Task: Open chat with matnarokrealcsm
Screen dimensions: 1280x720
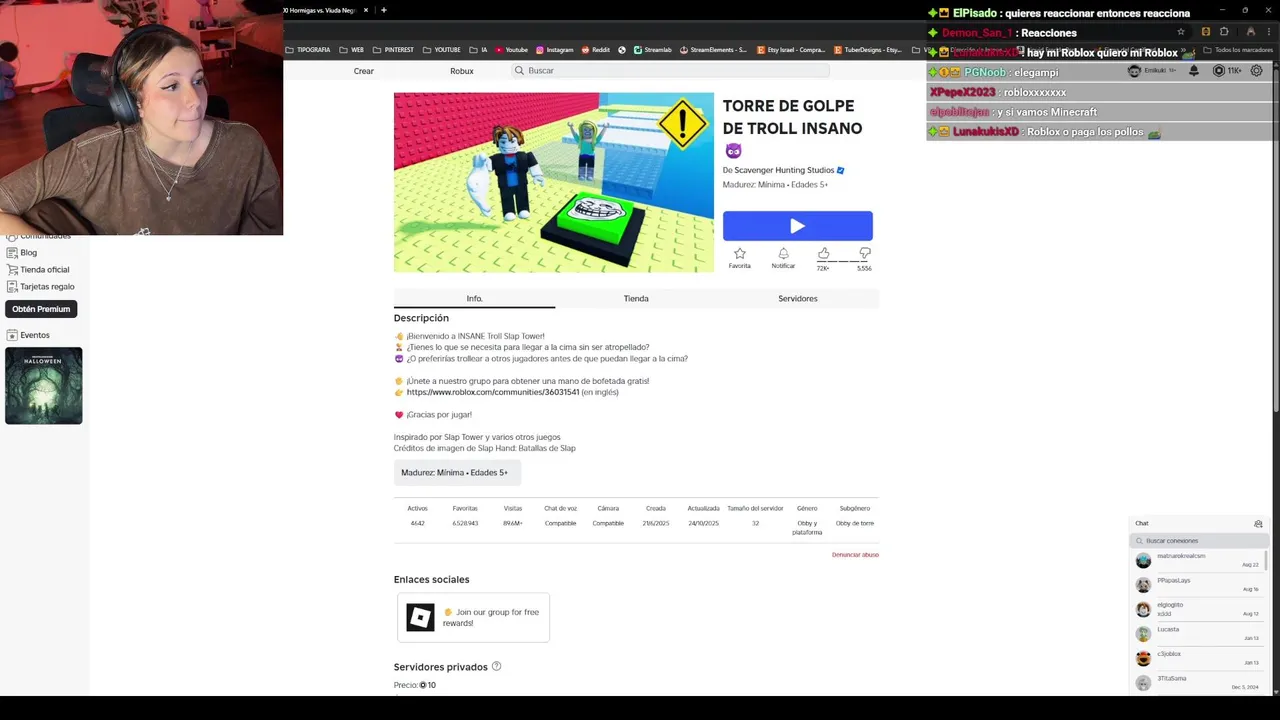Action: 1199,560
